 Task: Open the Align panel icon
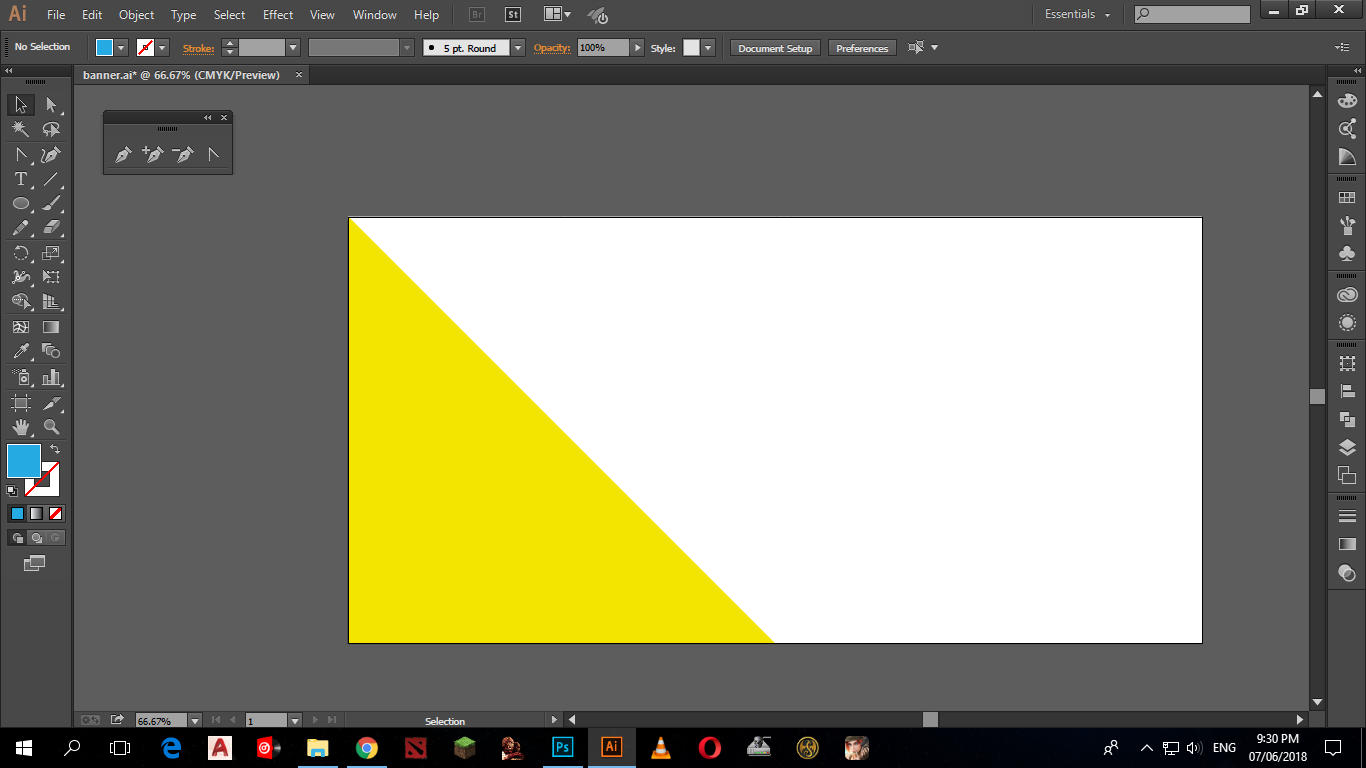coord(1347,392)
